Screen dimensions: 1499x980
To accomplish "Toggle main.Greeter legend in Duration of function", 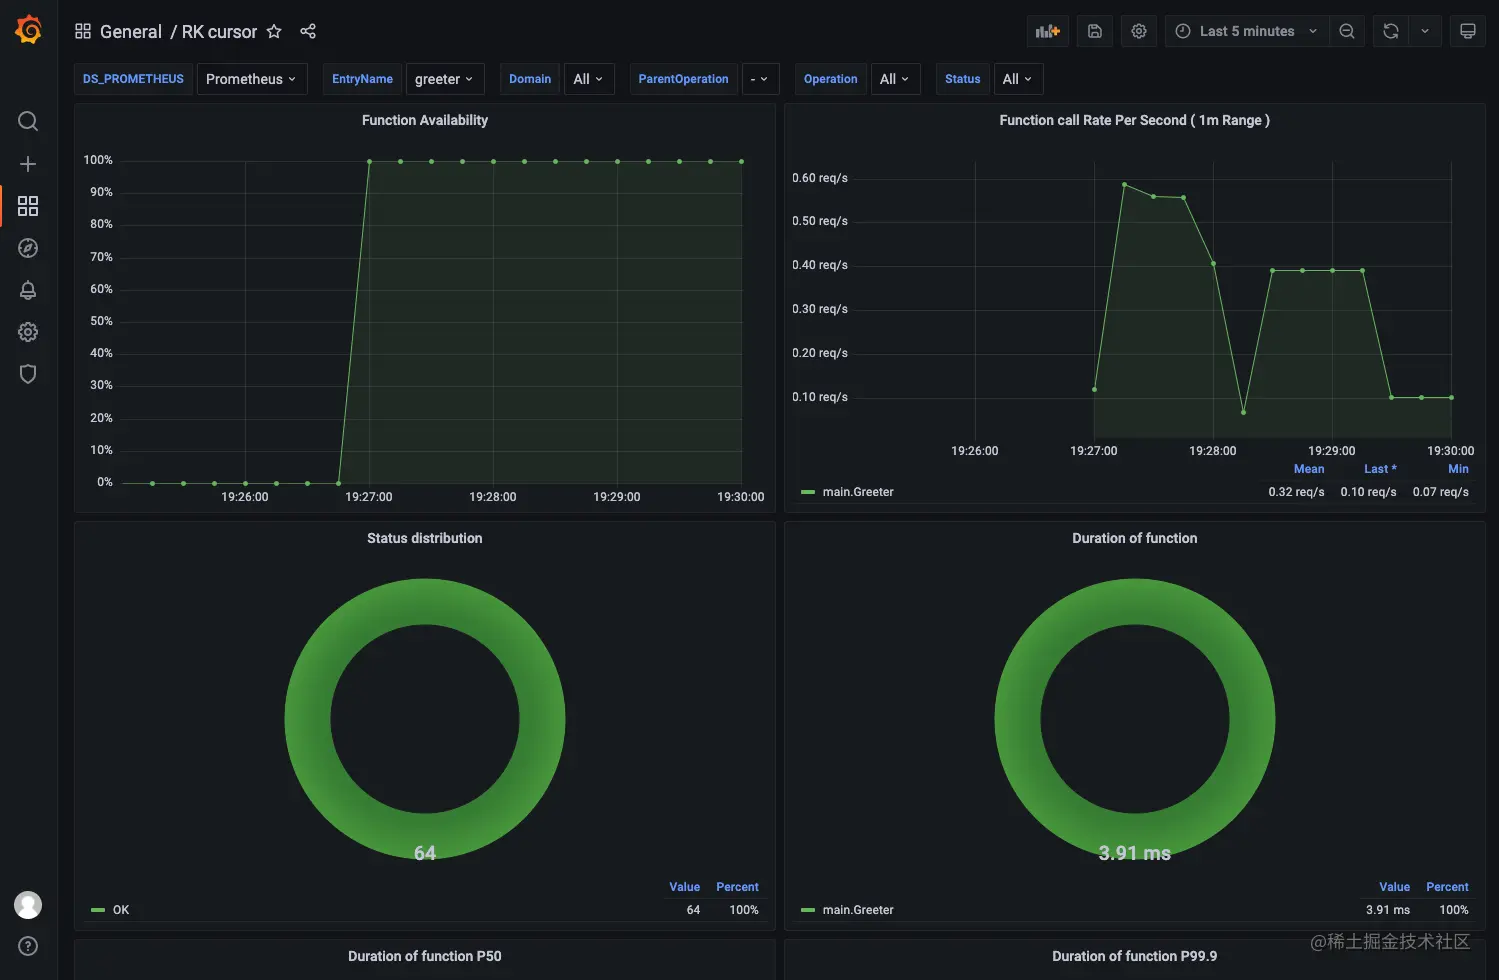I will 857,910.
